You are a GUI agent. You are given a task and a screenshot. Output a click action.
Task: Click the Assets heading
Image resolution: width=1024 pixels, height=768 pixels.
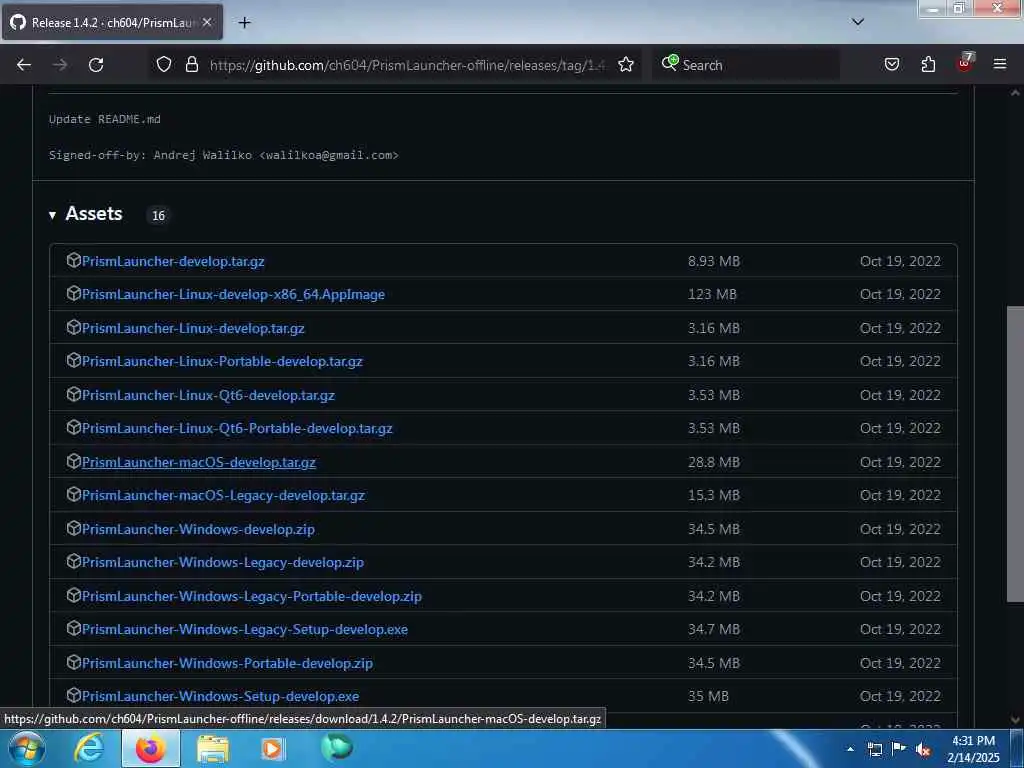click(x=94, y=214)
